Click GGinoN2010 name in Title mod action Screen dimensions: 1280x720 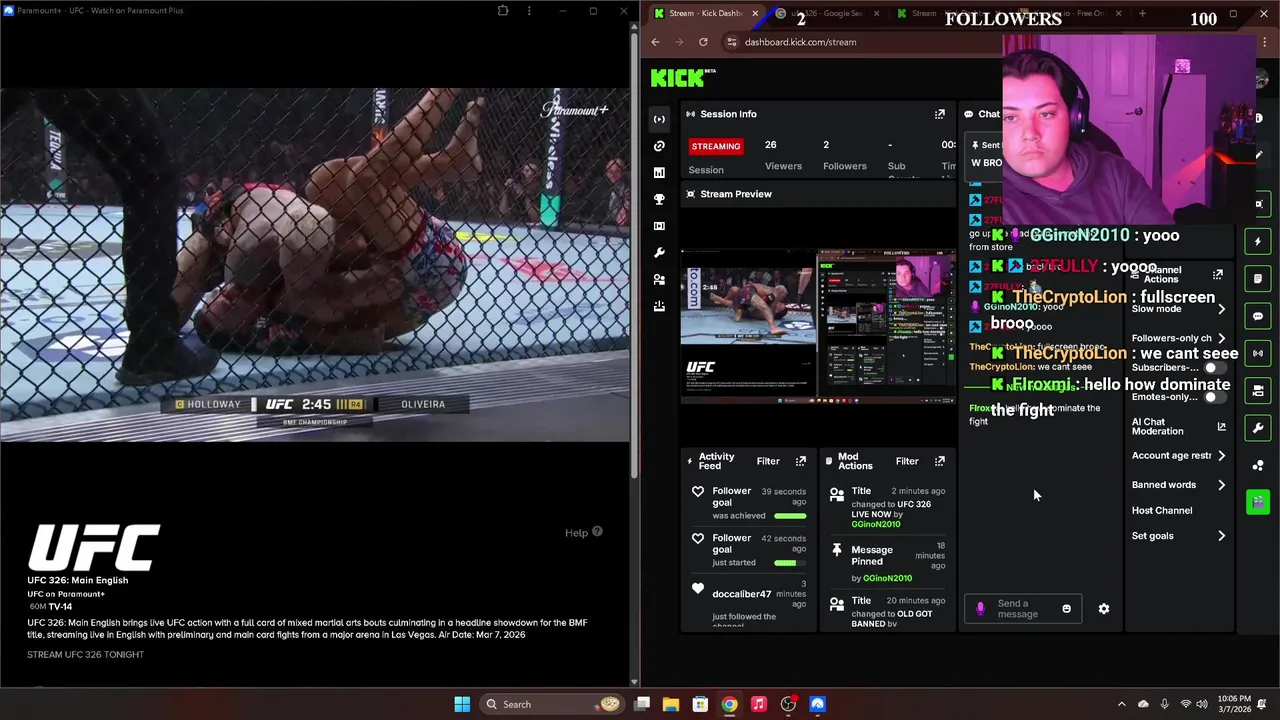(x=876, y=524)
